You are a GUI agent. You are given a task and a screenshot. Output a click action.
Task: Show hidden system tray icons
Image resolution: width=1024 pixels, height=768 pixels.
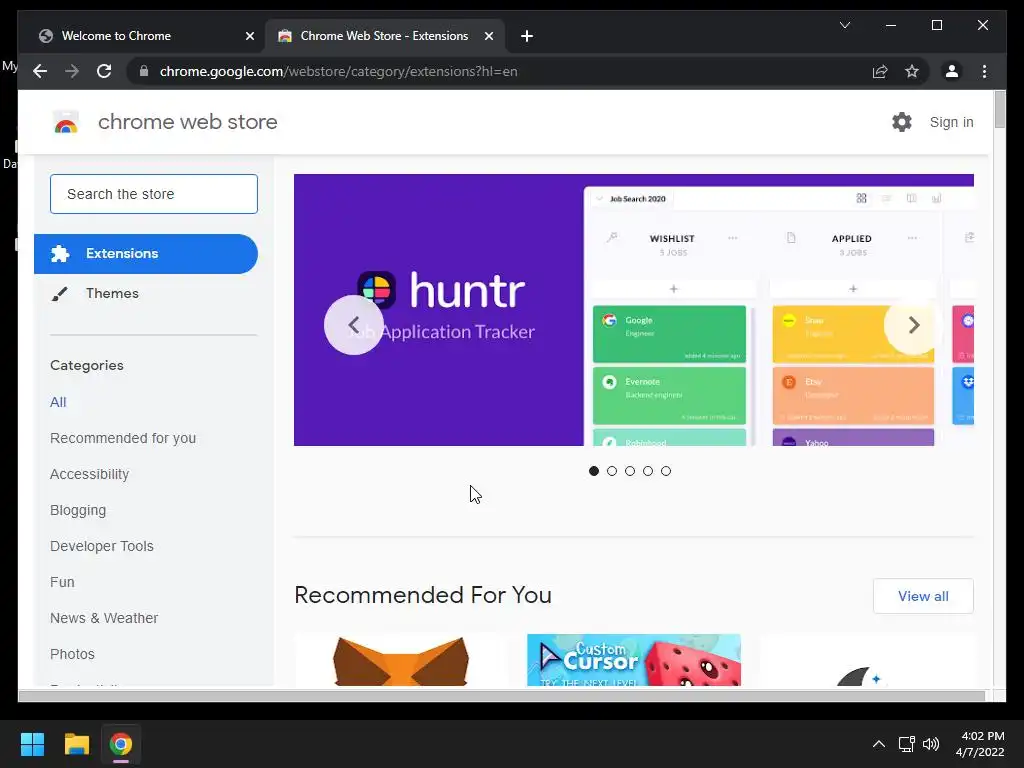[x=878, y=744]
